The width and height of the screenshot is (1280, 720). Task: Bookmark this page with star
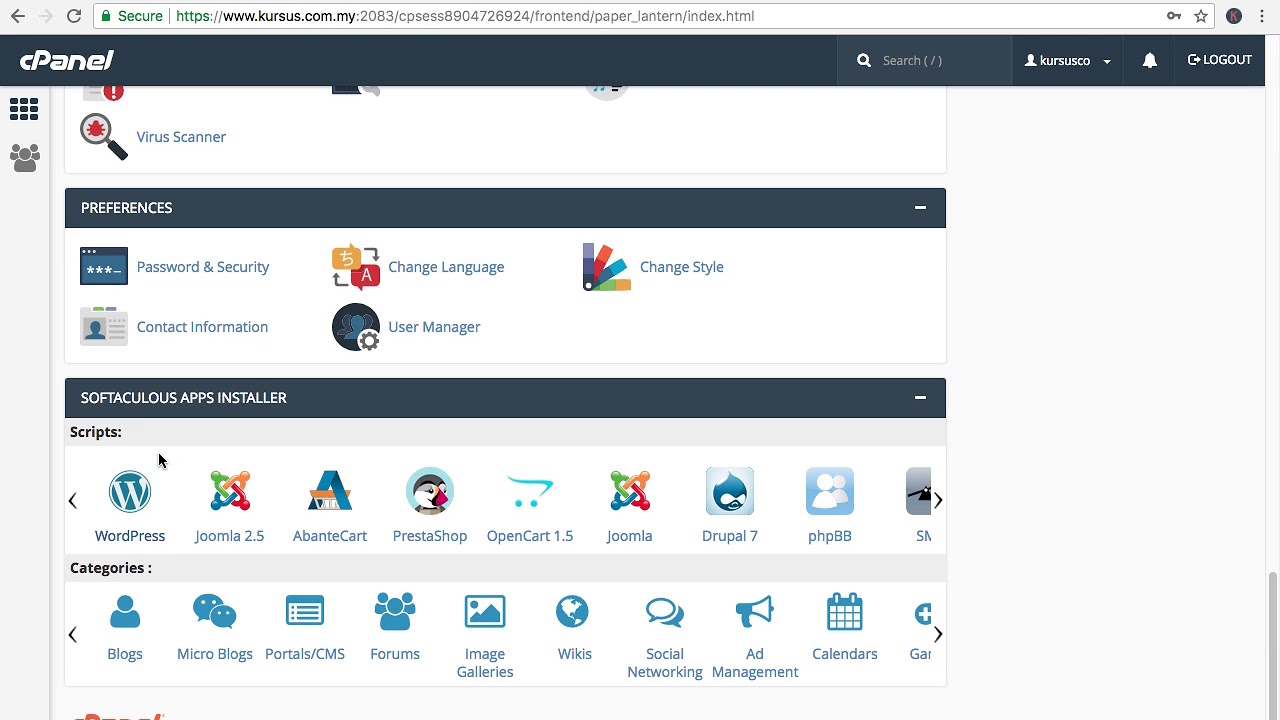pyautogui.click(x=1201, y=16)
